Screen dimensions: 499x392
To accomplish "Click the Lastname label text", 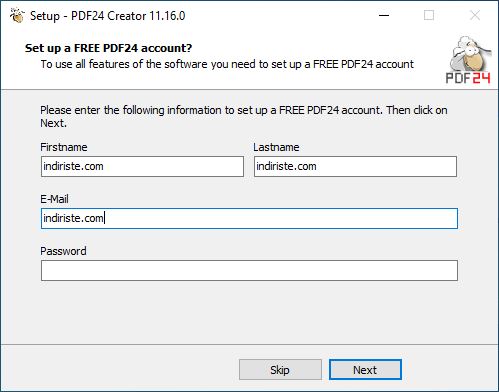I will tap(276, 147).
